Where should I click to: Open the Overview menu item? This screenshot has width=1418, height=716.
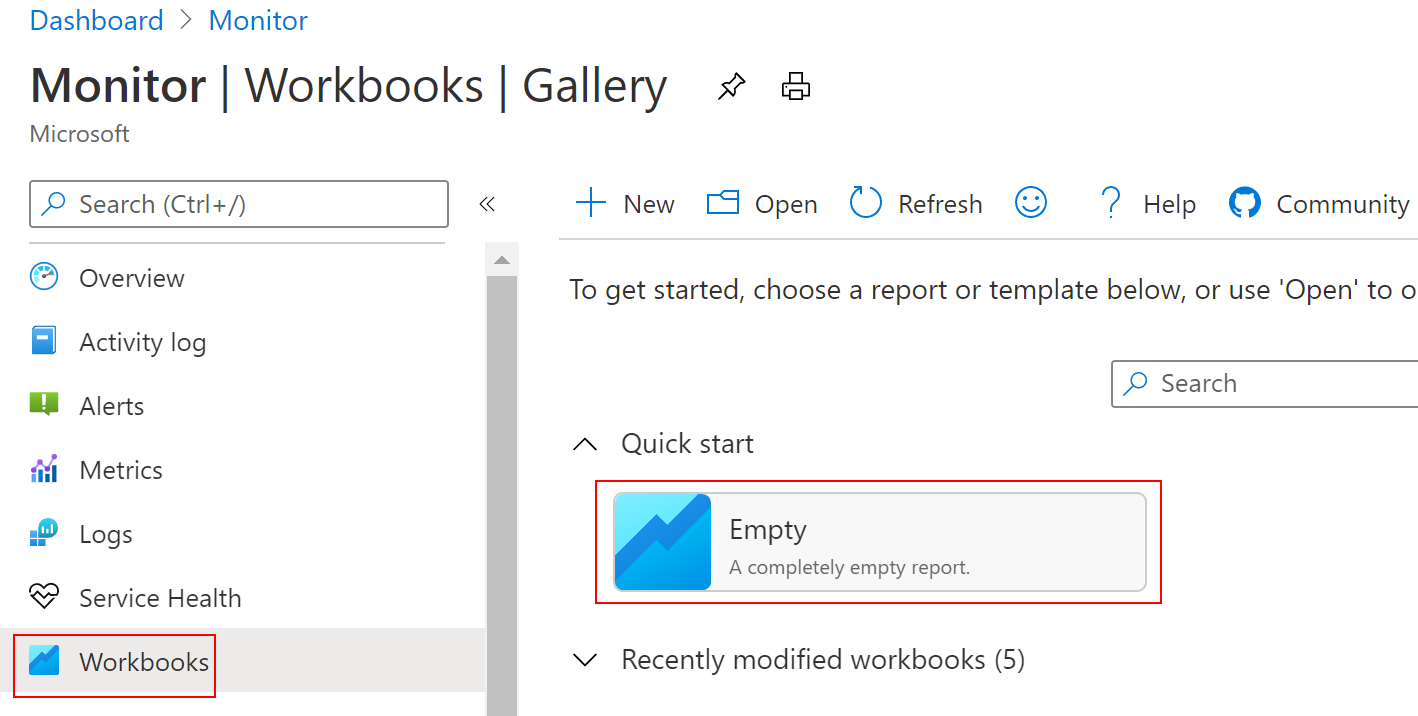coord(243,277)
